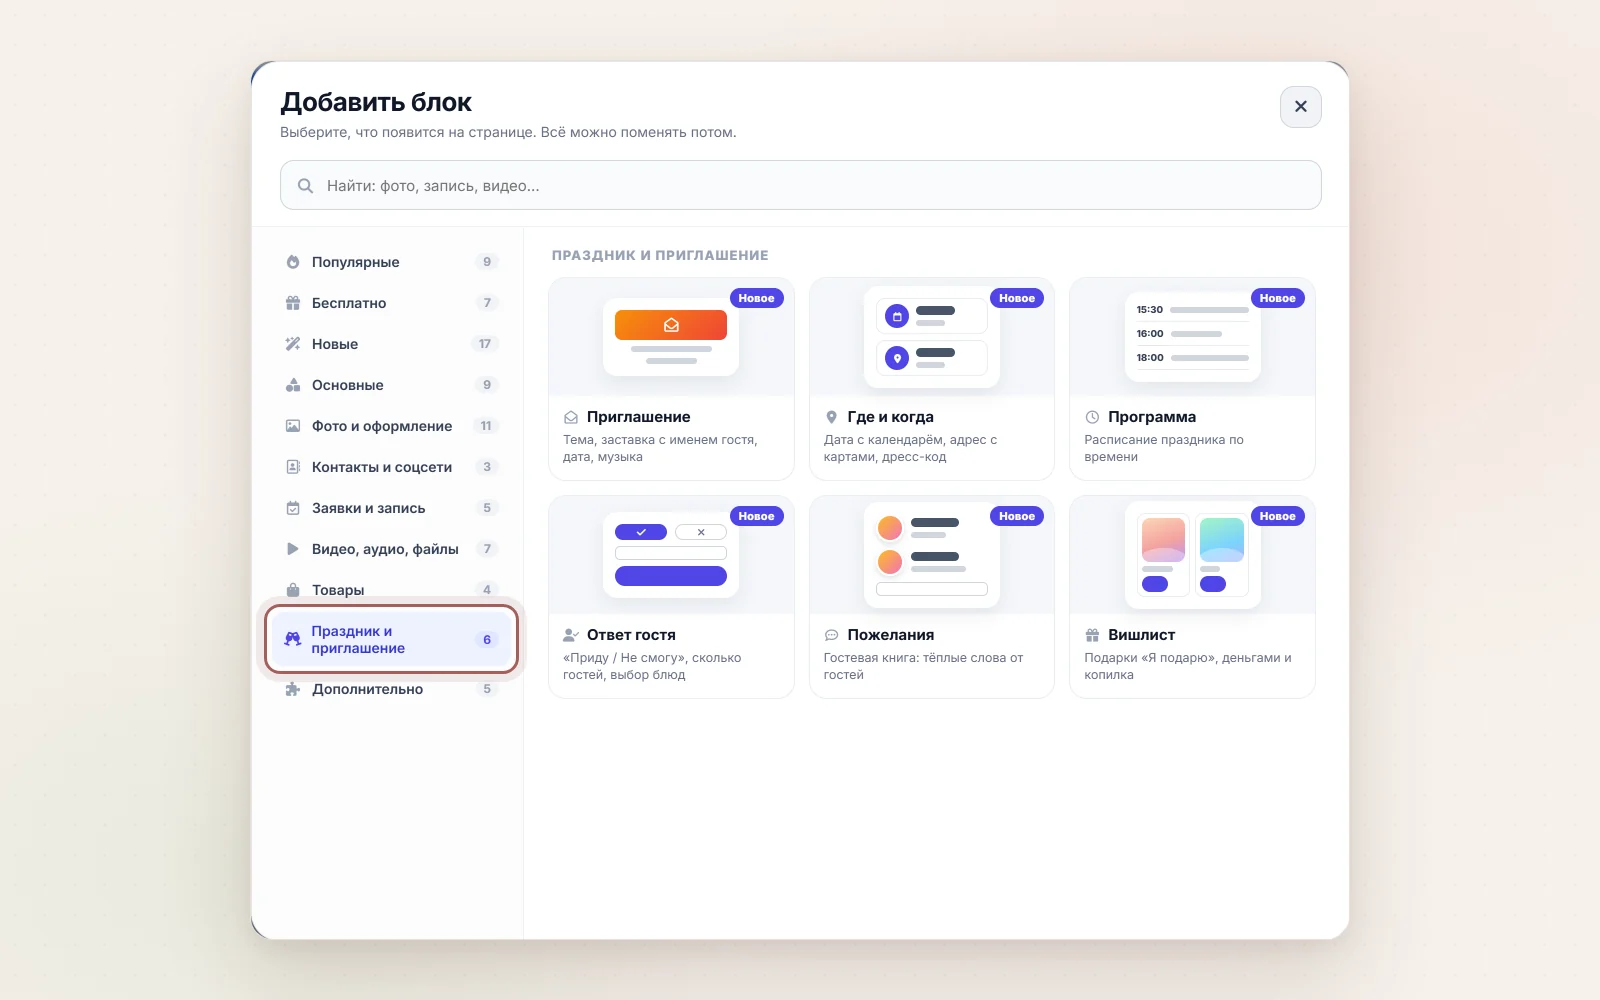Add the Вишлист block preview

(x=1192, y=556)
